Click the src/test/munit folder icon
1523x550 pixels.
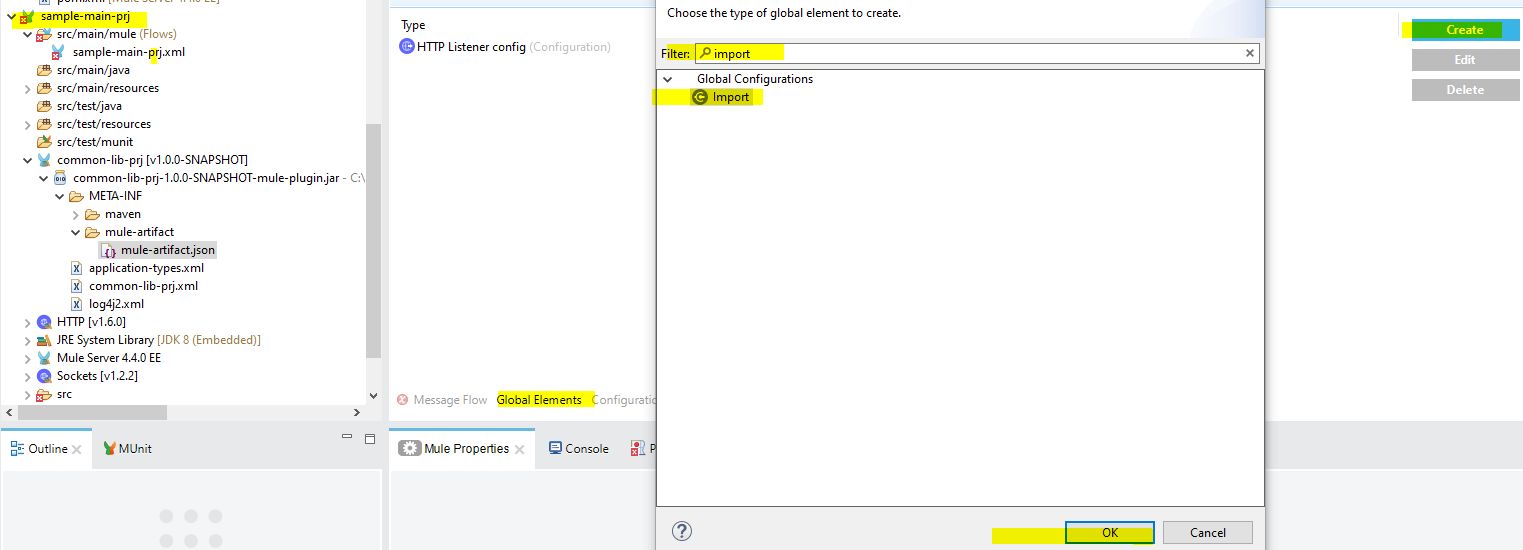(44, 142)
